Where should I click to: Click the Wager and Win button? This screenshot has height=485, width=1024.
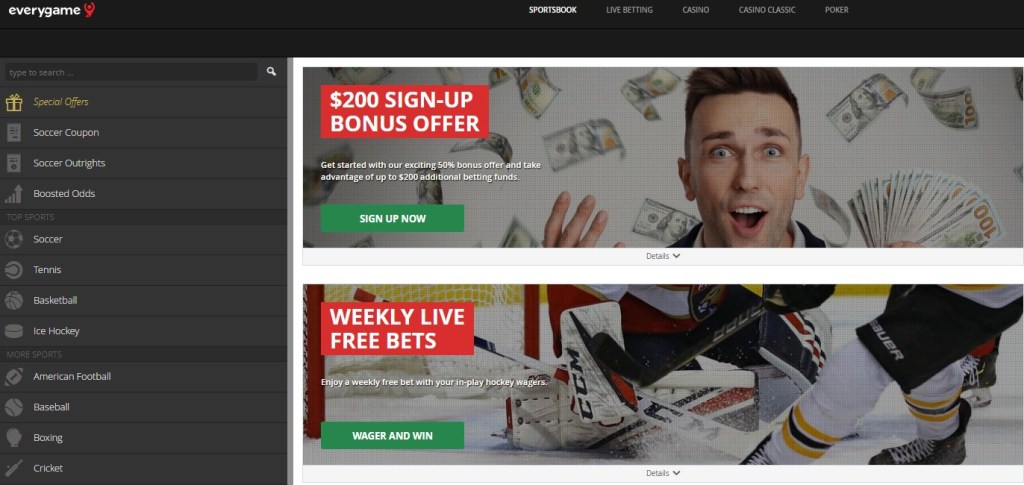pyautogui.click(x=392, y=435)
